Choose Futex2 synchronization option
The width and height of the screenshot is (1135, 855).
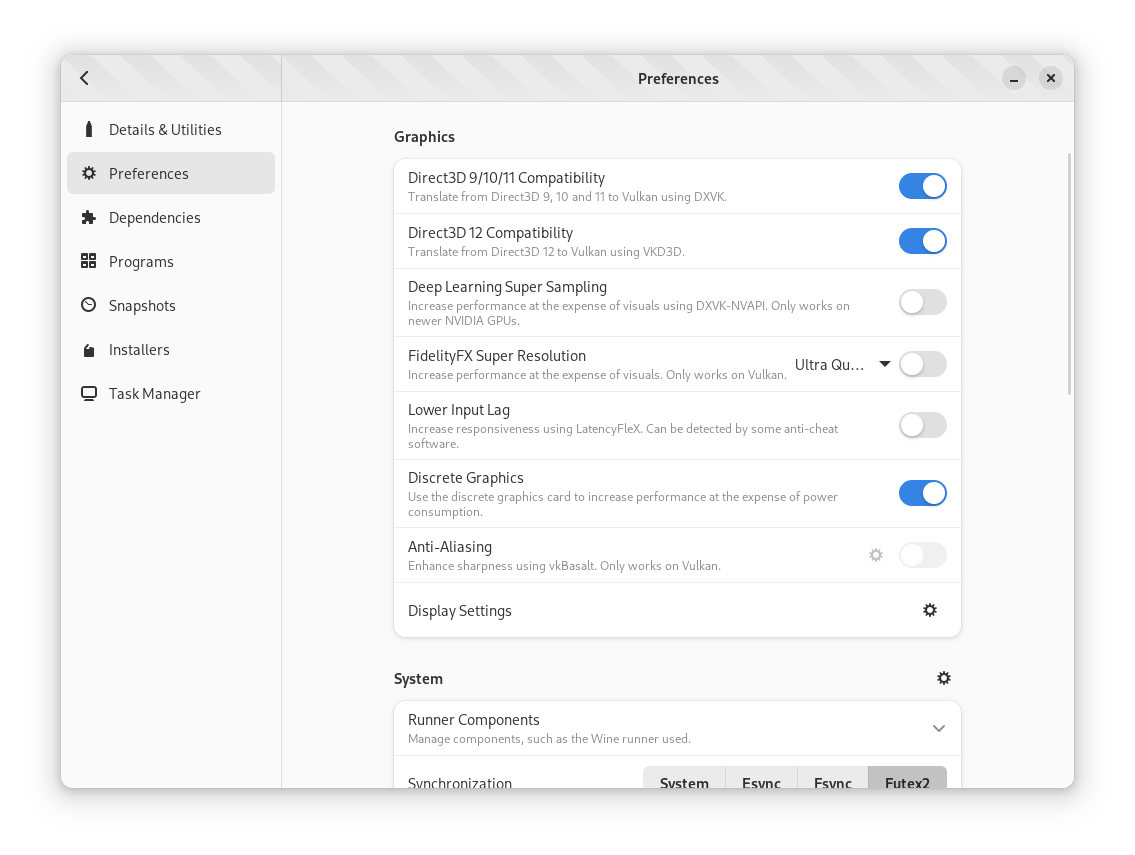[907, 781]
